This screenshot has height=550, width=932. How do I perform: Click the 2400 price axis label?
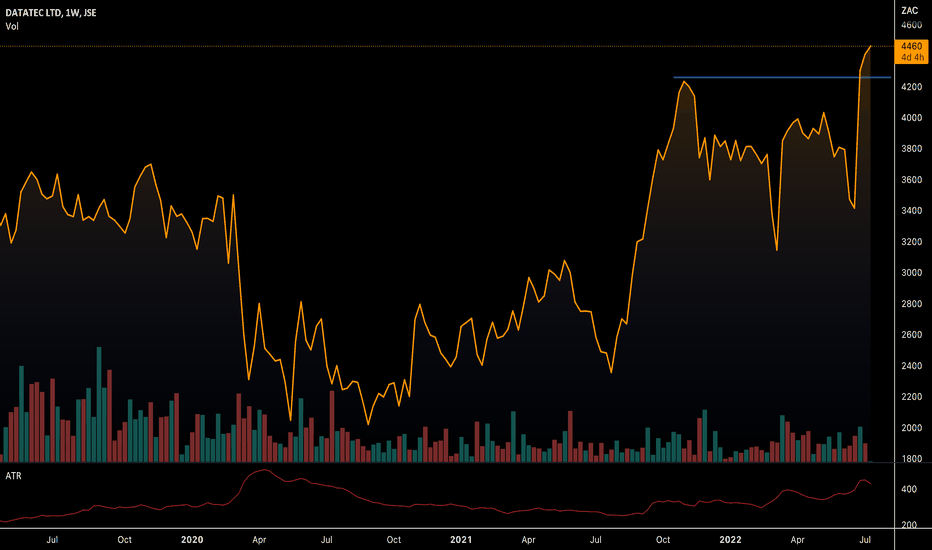point(911,366)
